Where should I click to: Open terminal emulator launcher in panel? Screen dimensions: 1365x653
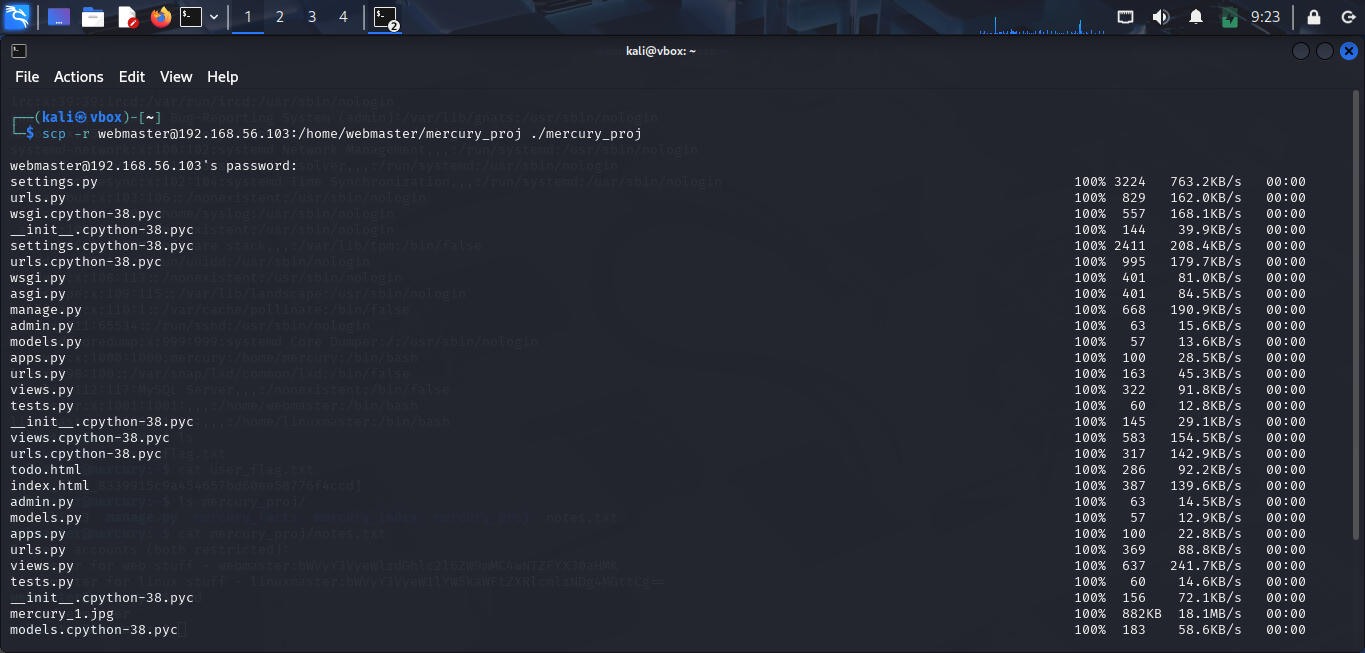[191, 17]
